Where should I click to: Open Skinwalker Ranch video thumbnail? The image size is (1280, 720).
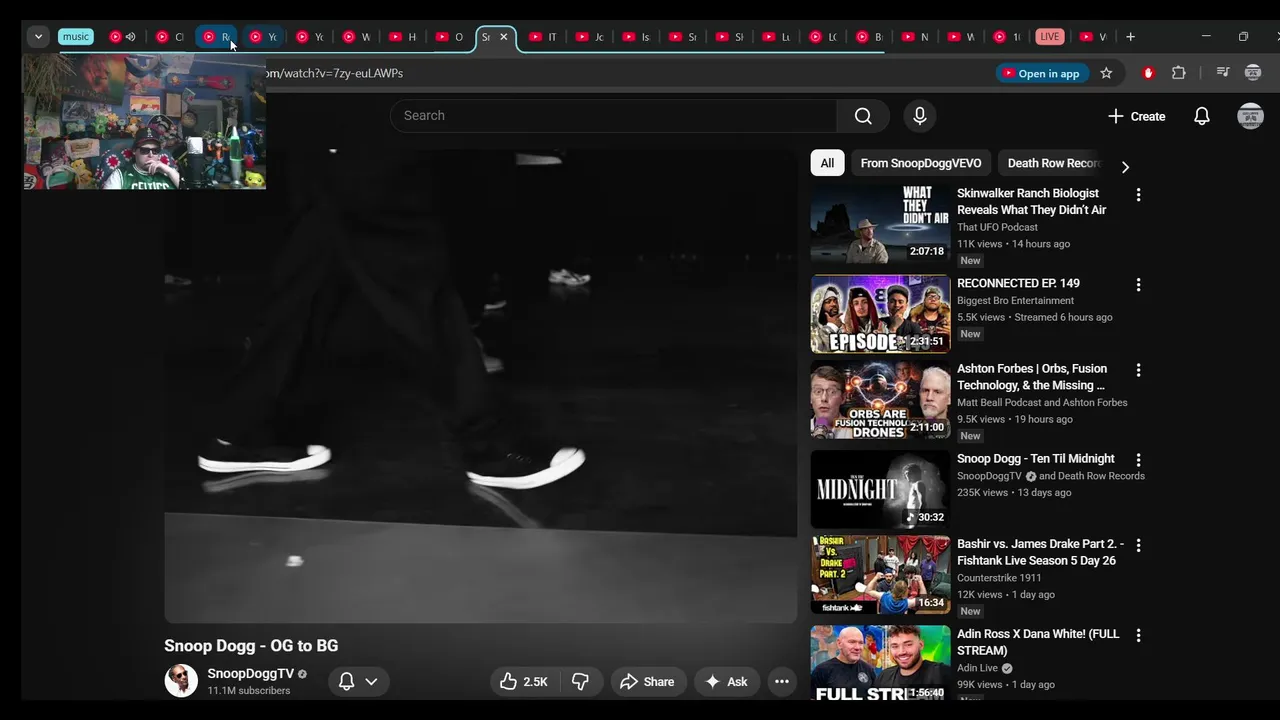880,224
